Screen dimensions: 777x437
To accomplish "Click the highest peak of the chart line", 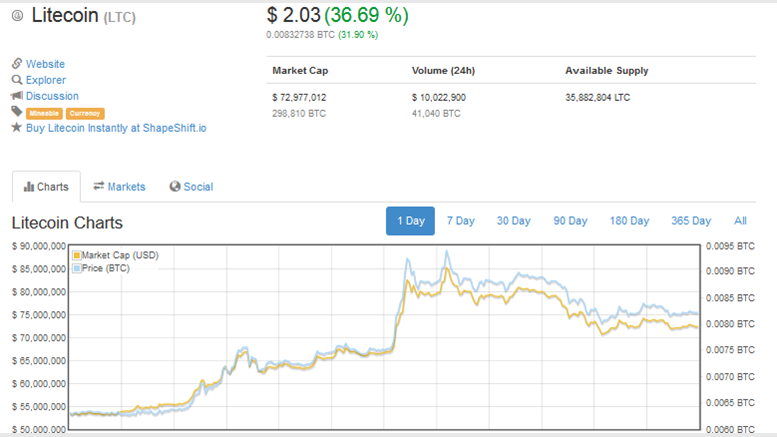I will tap(447, 252).
